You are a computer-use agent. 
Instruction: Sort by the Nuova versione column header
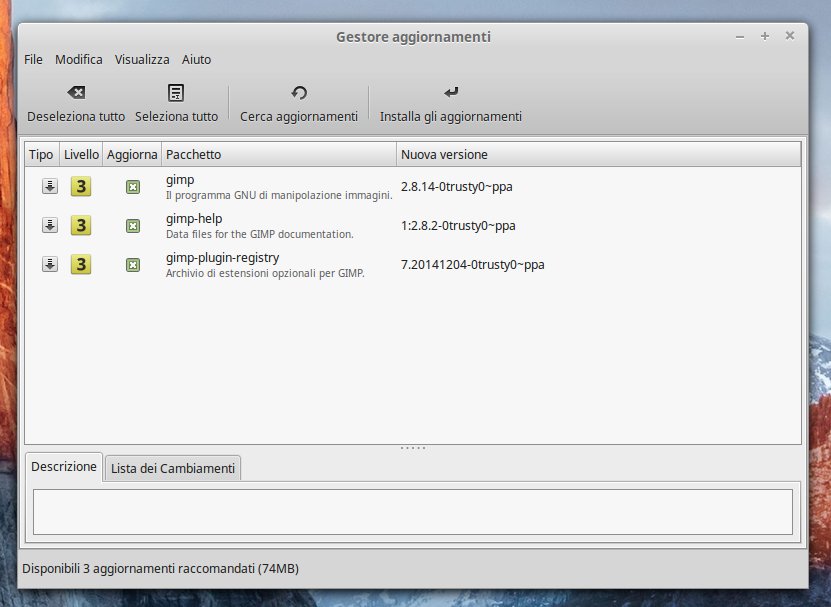[x=598, y=154]
